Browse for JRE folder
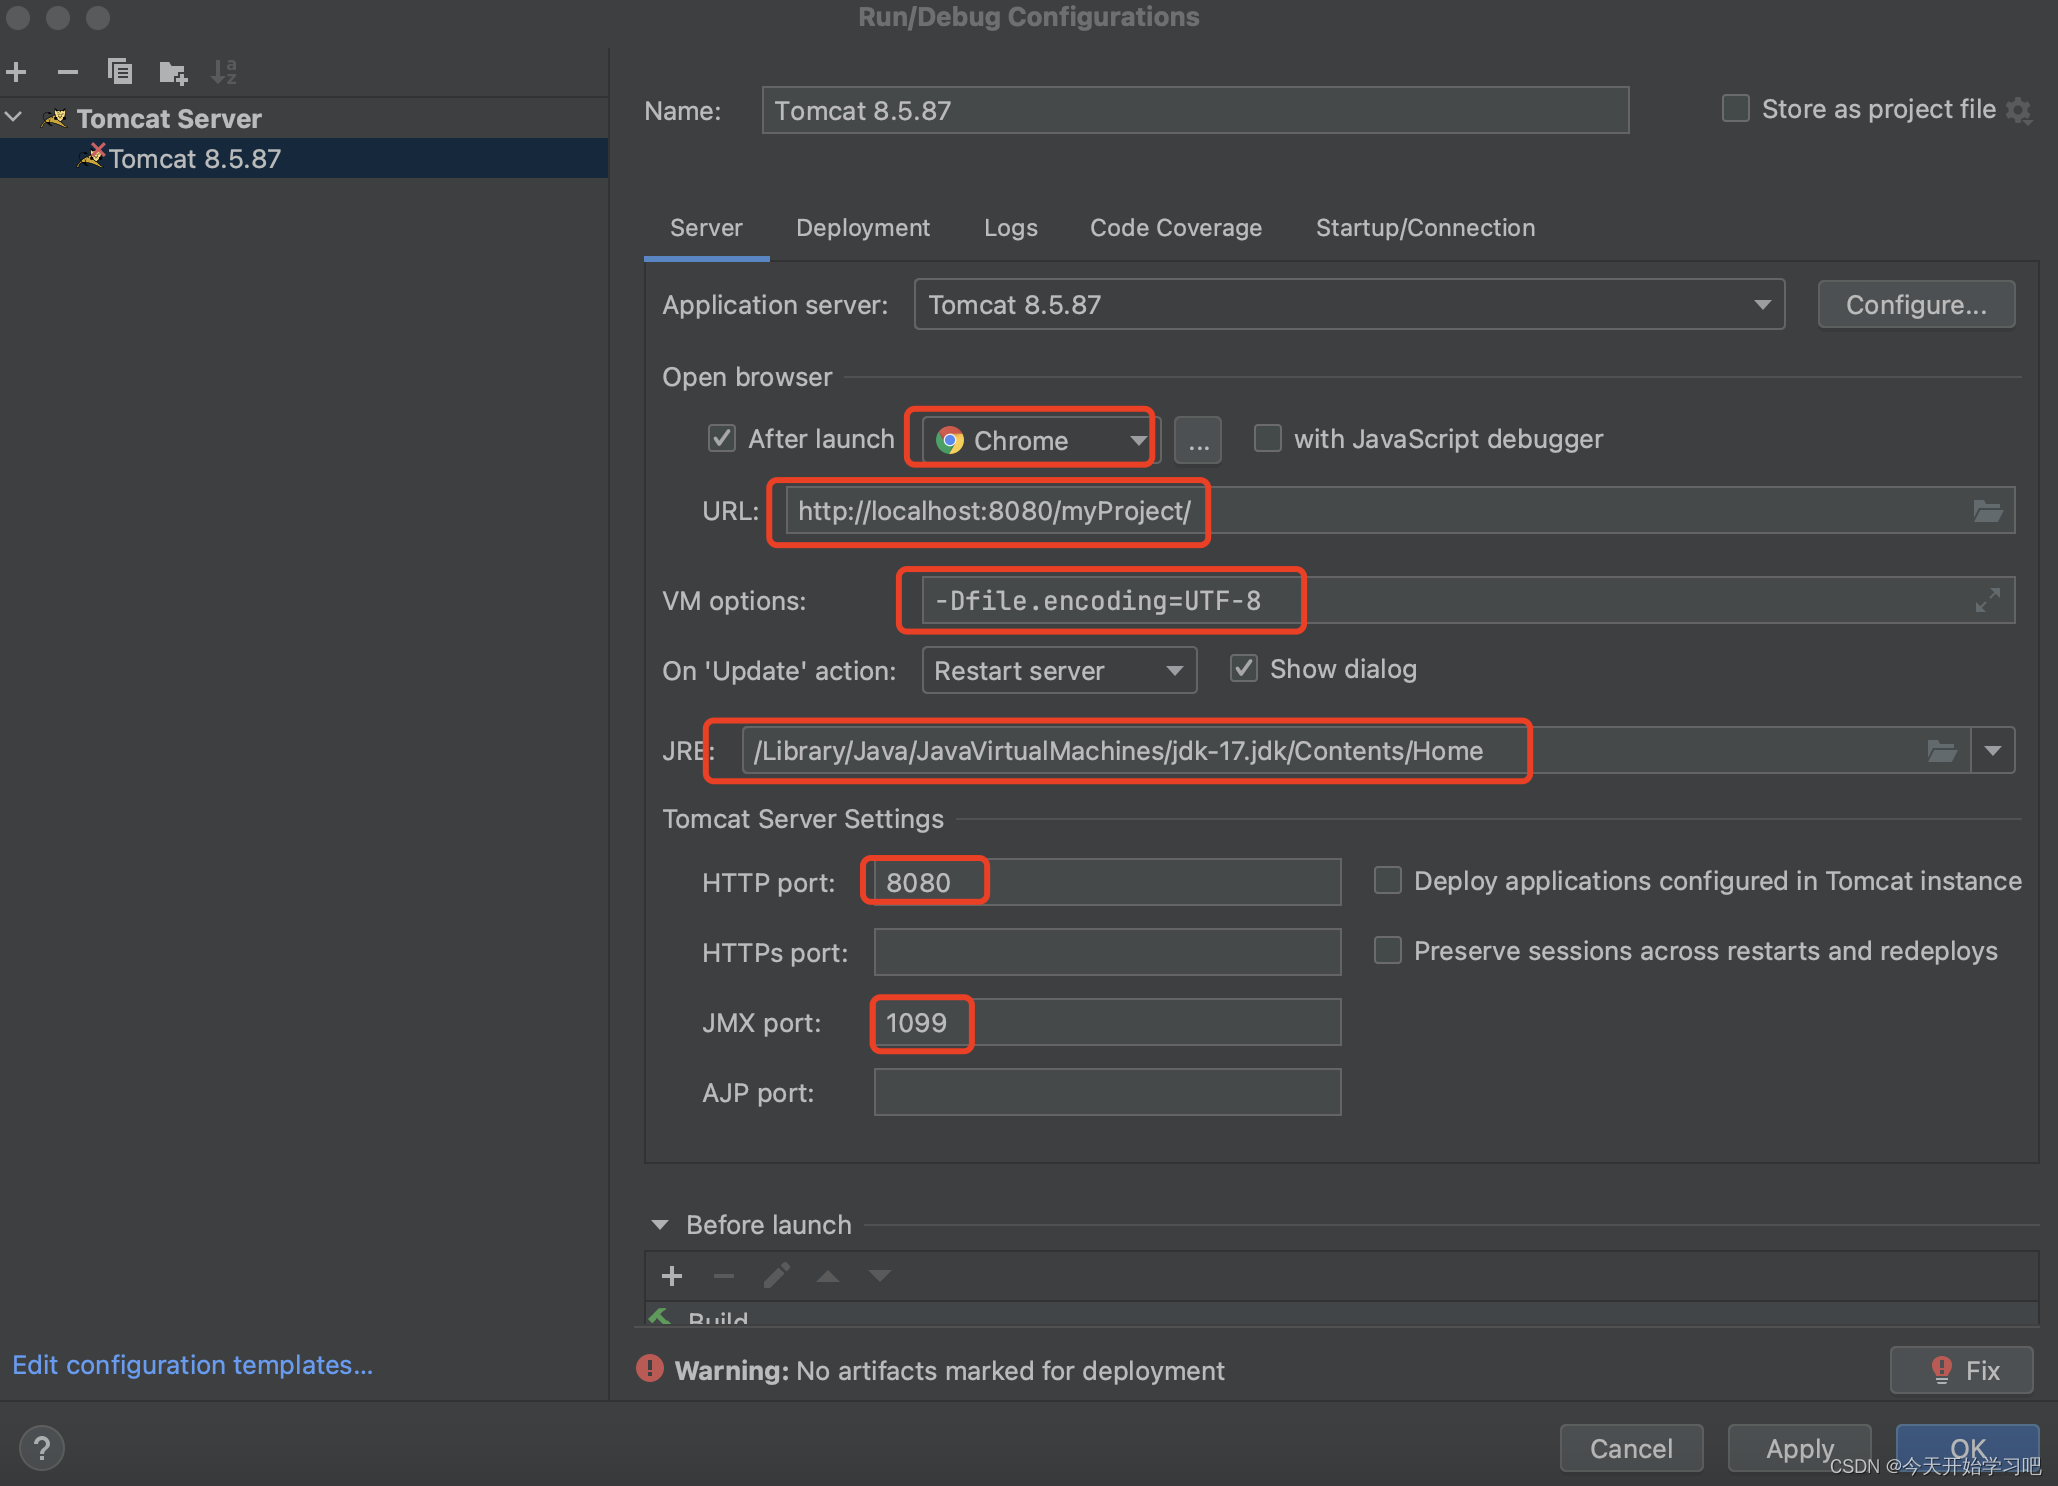This screenshot has height=1486, width=2058. point(1942,750)
